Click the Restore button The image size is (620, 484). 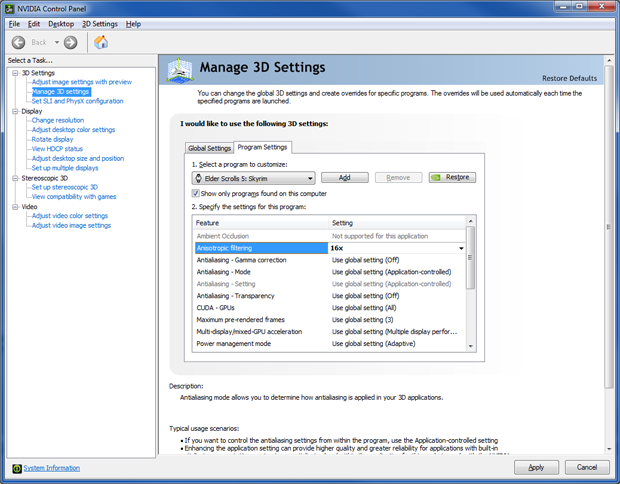click(x=452, y=178)
